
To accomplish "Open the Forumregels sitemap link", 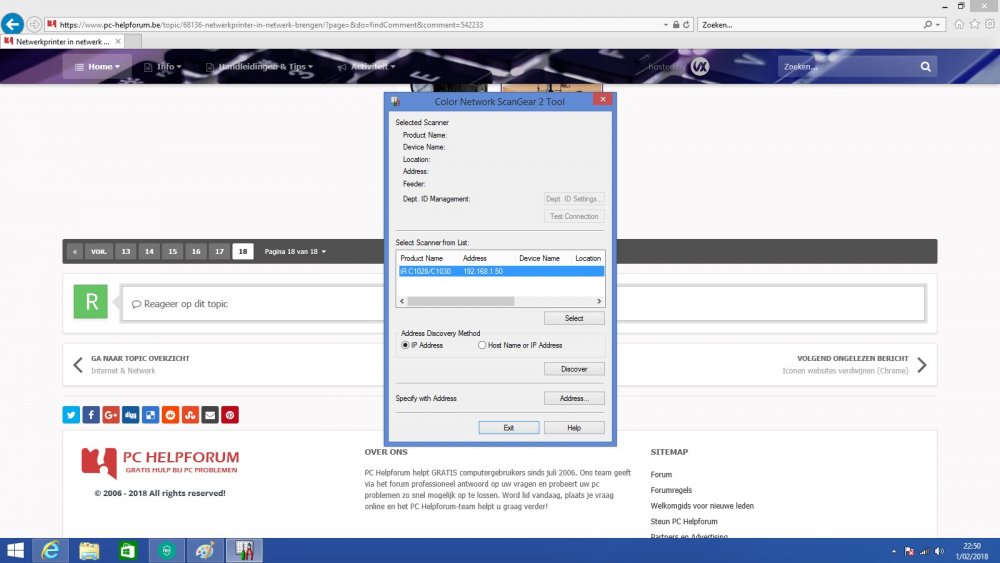I will [x=671, y=490].
